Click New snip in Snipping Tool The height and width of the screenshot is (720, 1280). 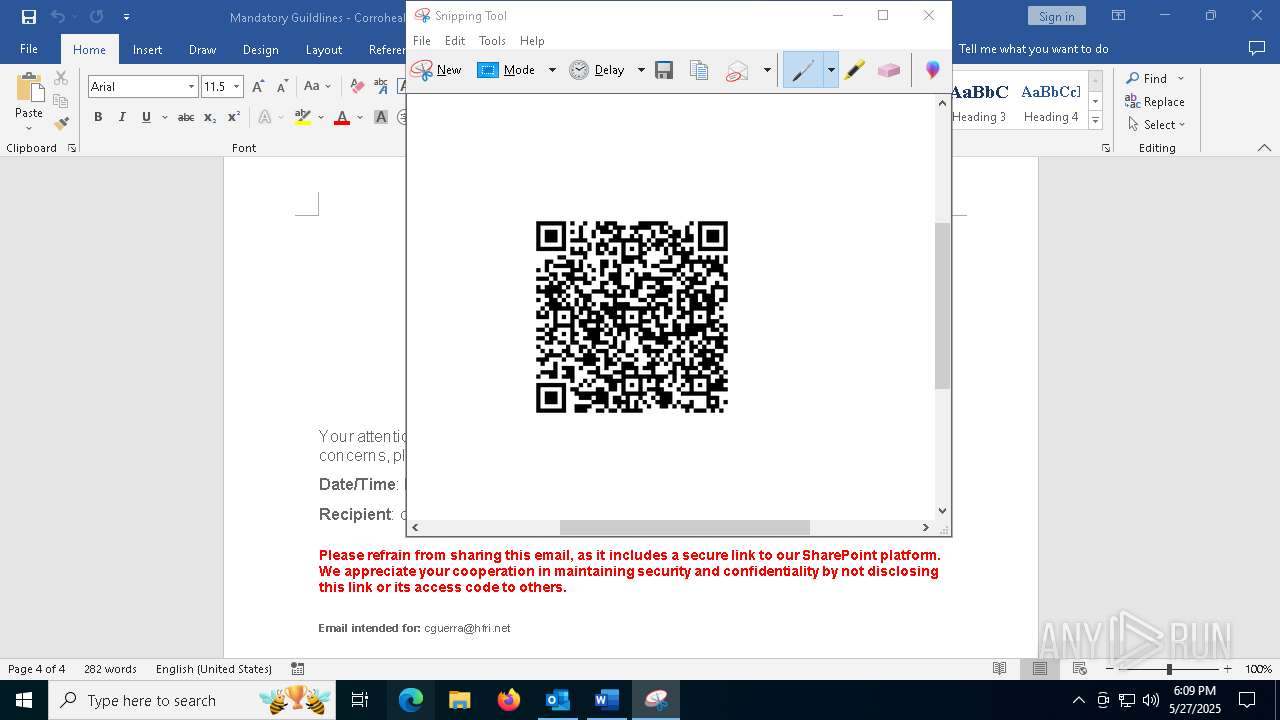coord(436,70)
